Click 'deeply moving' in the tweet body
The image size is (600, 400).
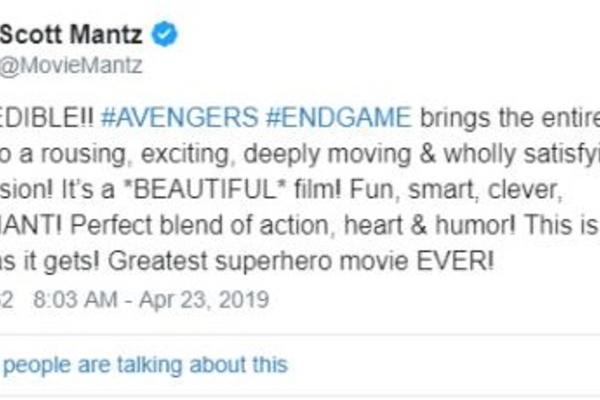click(327, 153)
